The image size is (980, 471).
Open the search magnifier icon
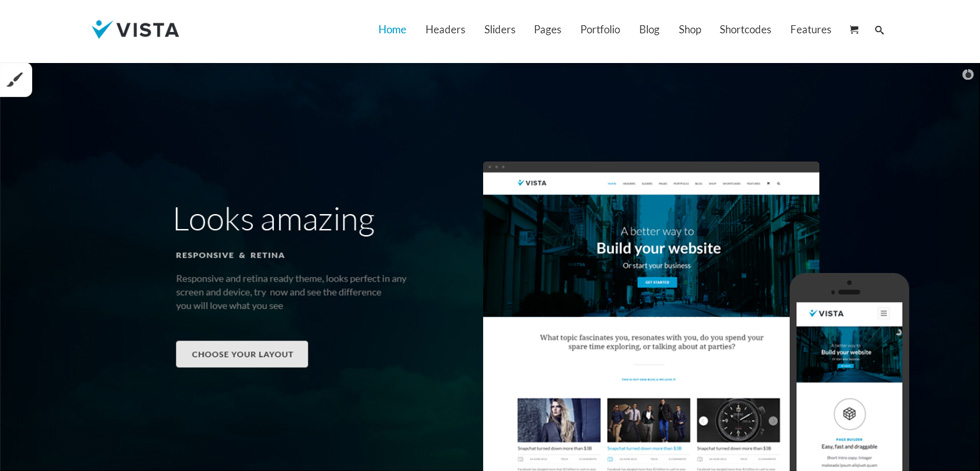coord(879,30)
